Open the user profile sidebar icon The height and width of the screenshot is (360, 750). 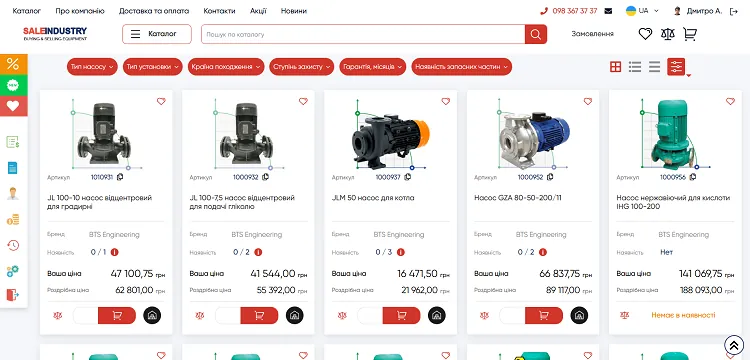13,194
